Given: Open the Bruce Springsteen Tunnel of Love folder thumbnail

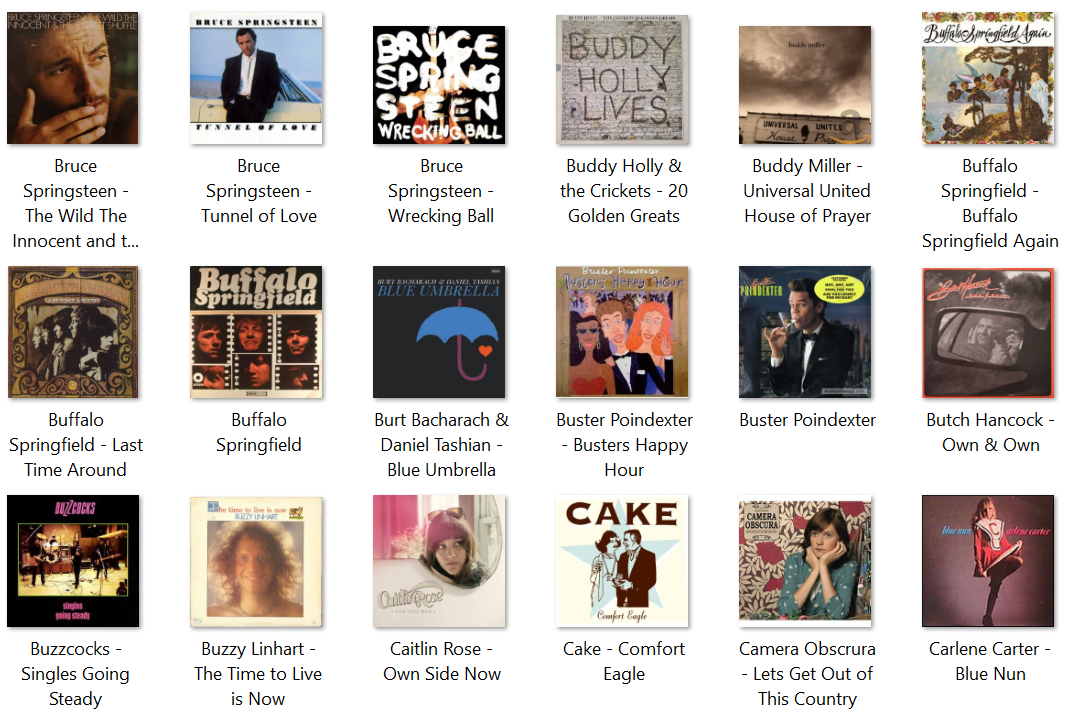Looking at the screenshot, I should pyautogui.click(x=256, y=78).
